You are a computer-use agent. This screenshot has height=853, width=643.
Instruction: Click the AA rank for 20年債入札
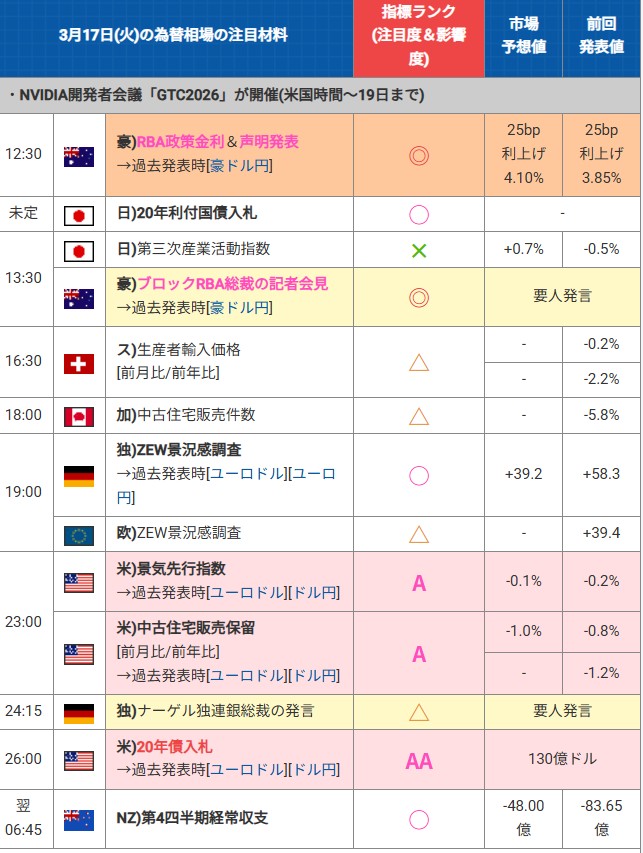pyautogui.click(x=419, y=760)
